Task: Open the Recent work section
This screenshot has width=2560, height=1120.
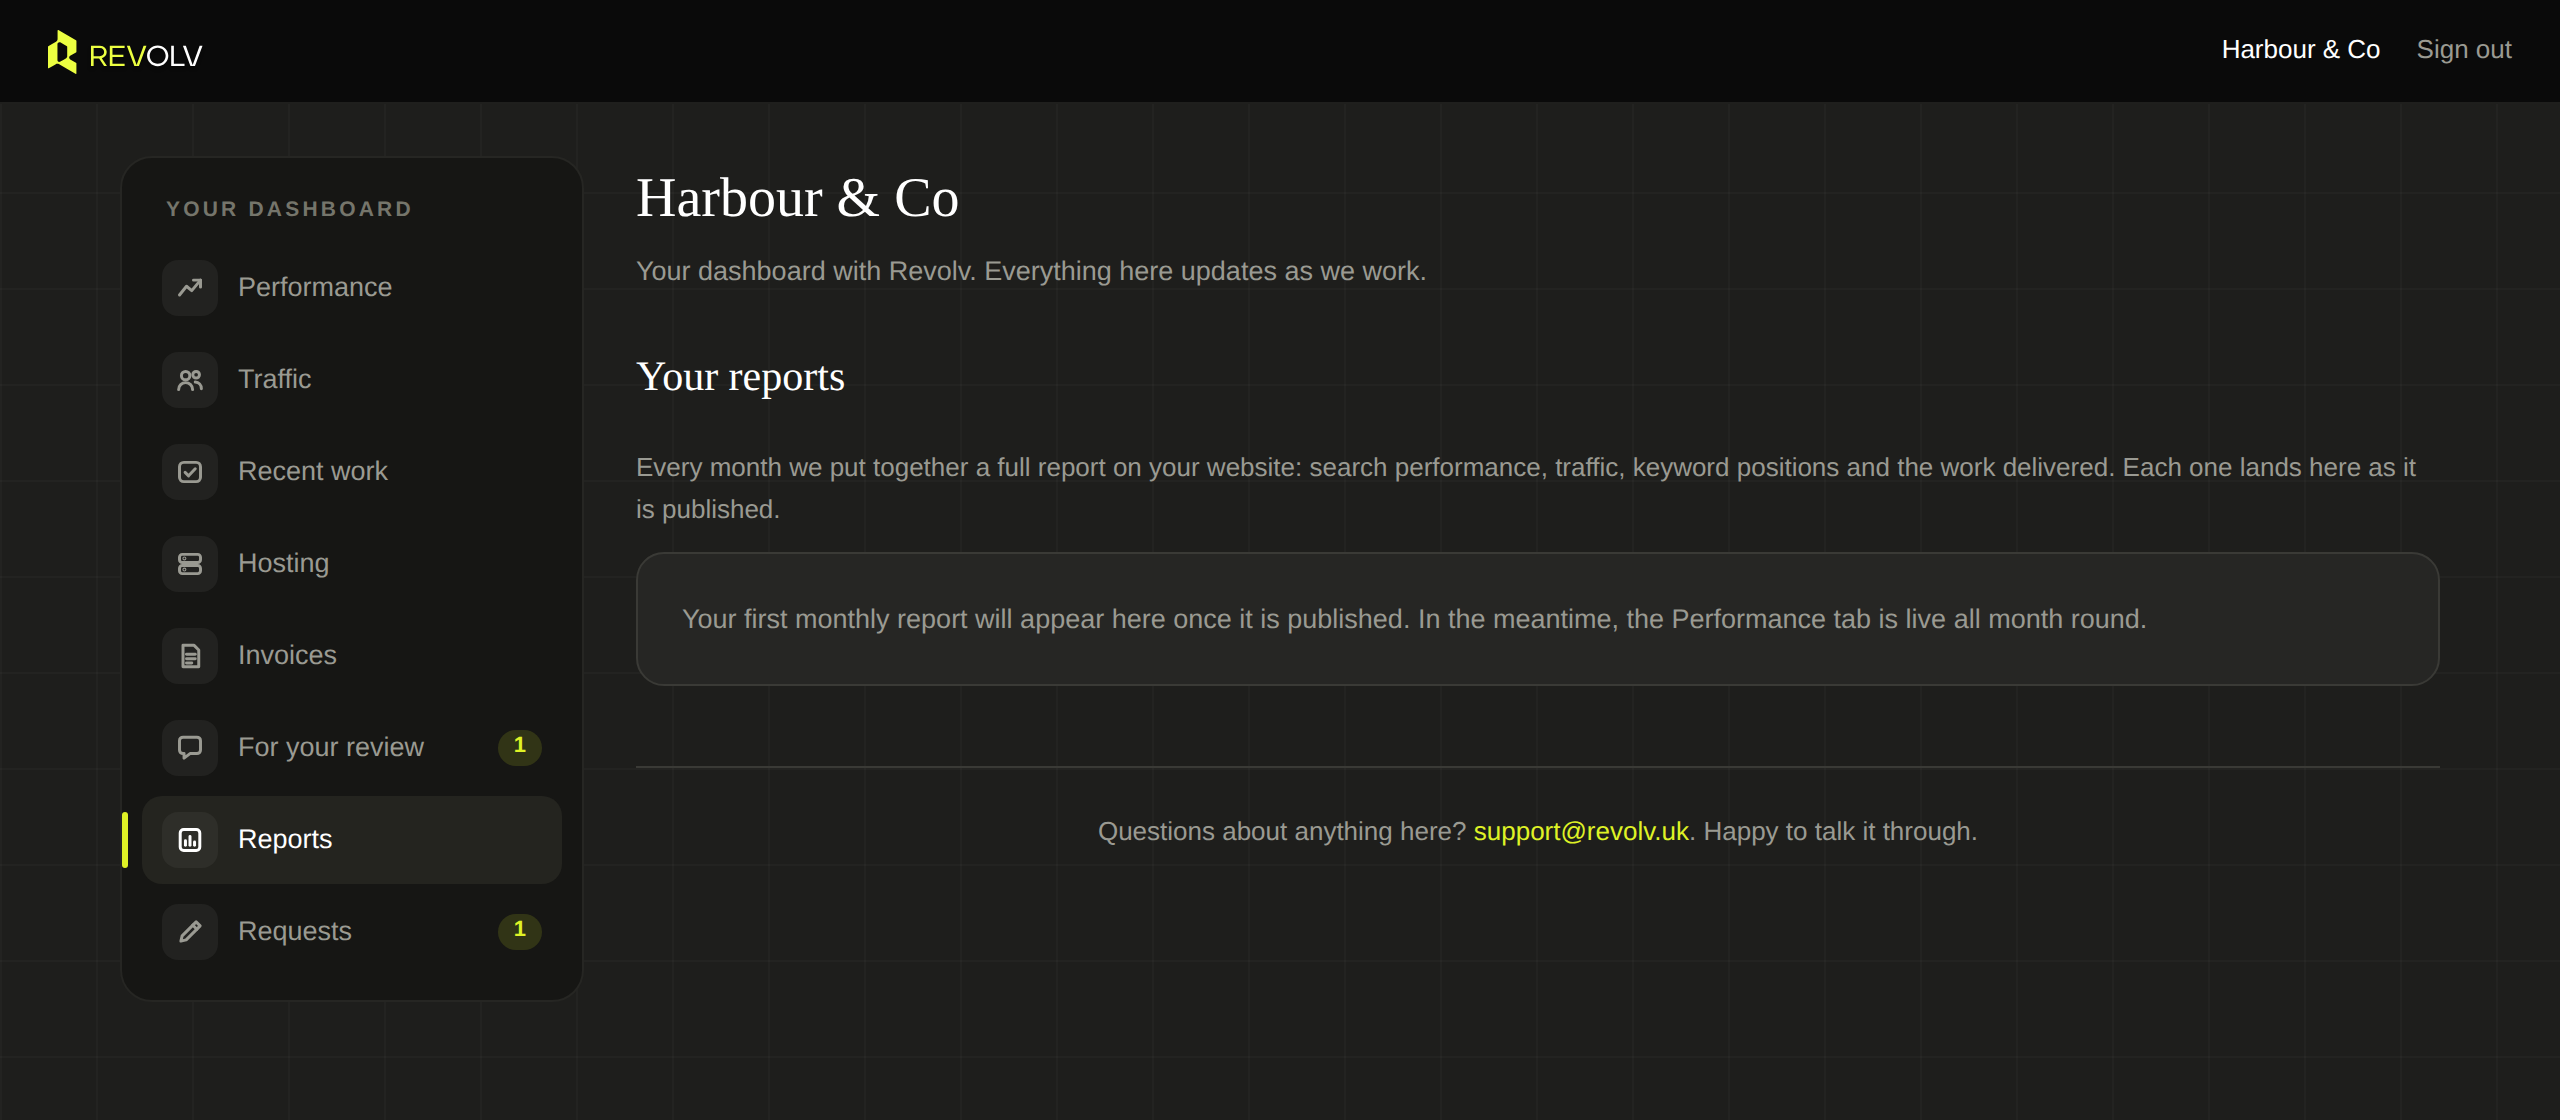Action: tap(352, 472)
